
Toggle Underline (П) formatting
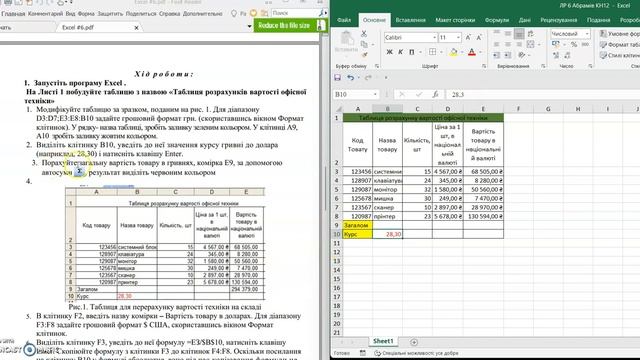tap(411, 52)
